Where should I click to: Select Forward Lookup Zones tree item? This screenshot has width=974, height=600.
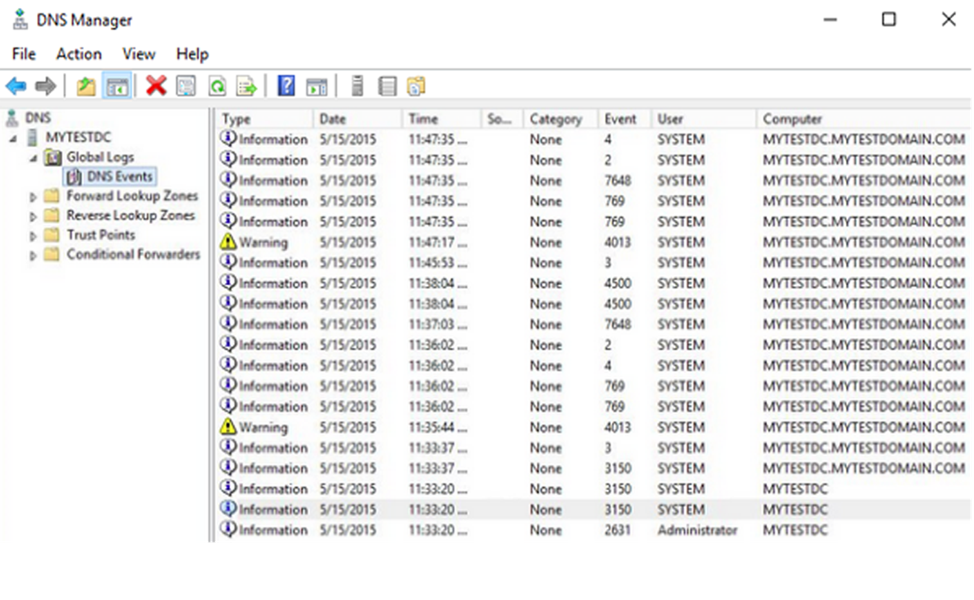point(132,196)
